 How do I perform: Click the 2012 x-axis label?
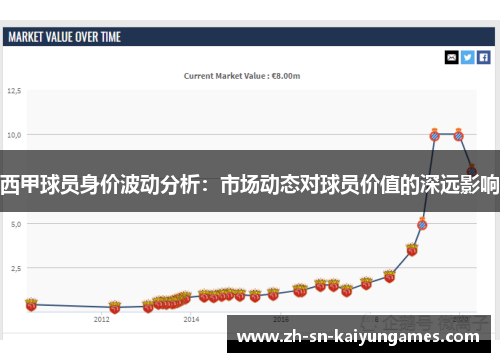[101, 319]
